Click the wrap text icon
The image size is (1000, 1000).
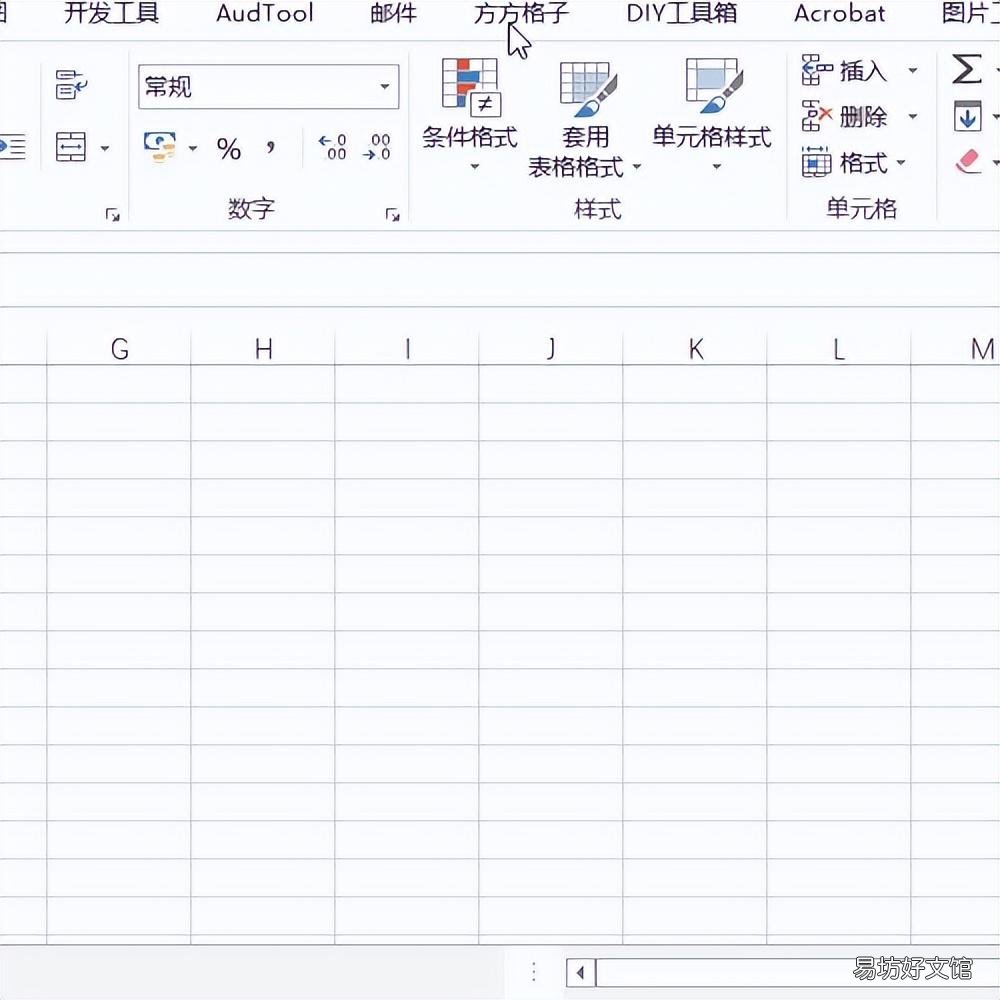point(71,85)
